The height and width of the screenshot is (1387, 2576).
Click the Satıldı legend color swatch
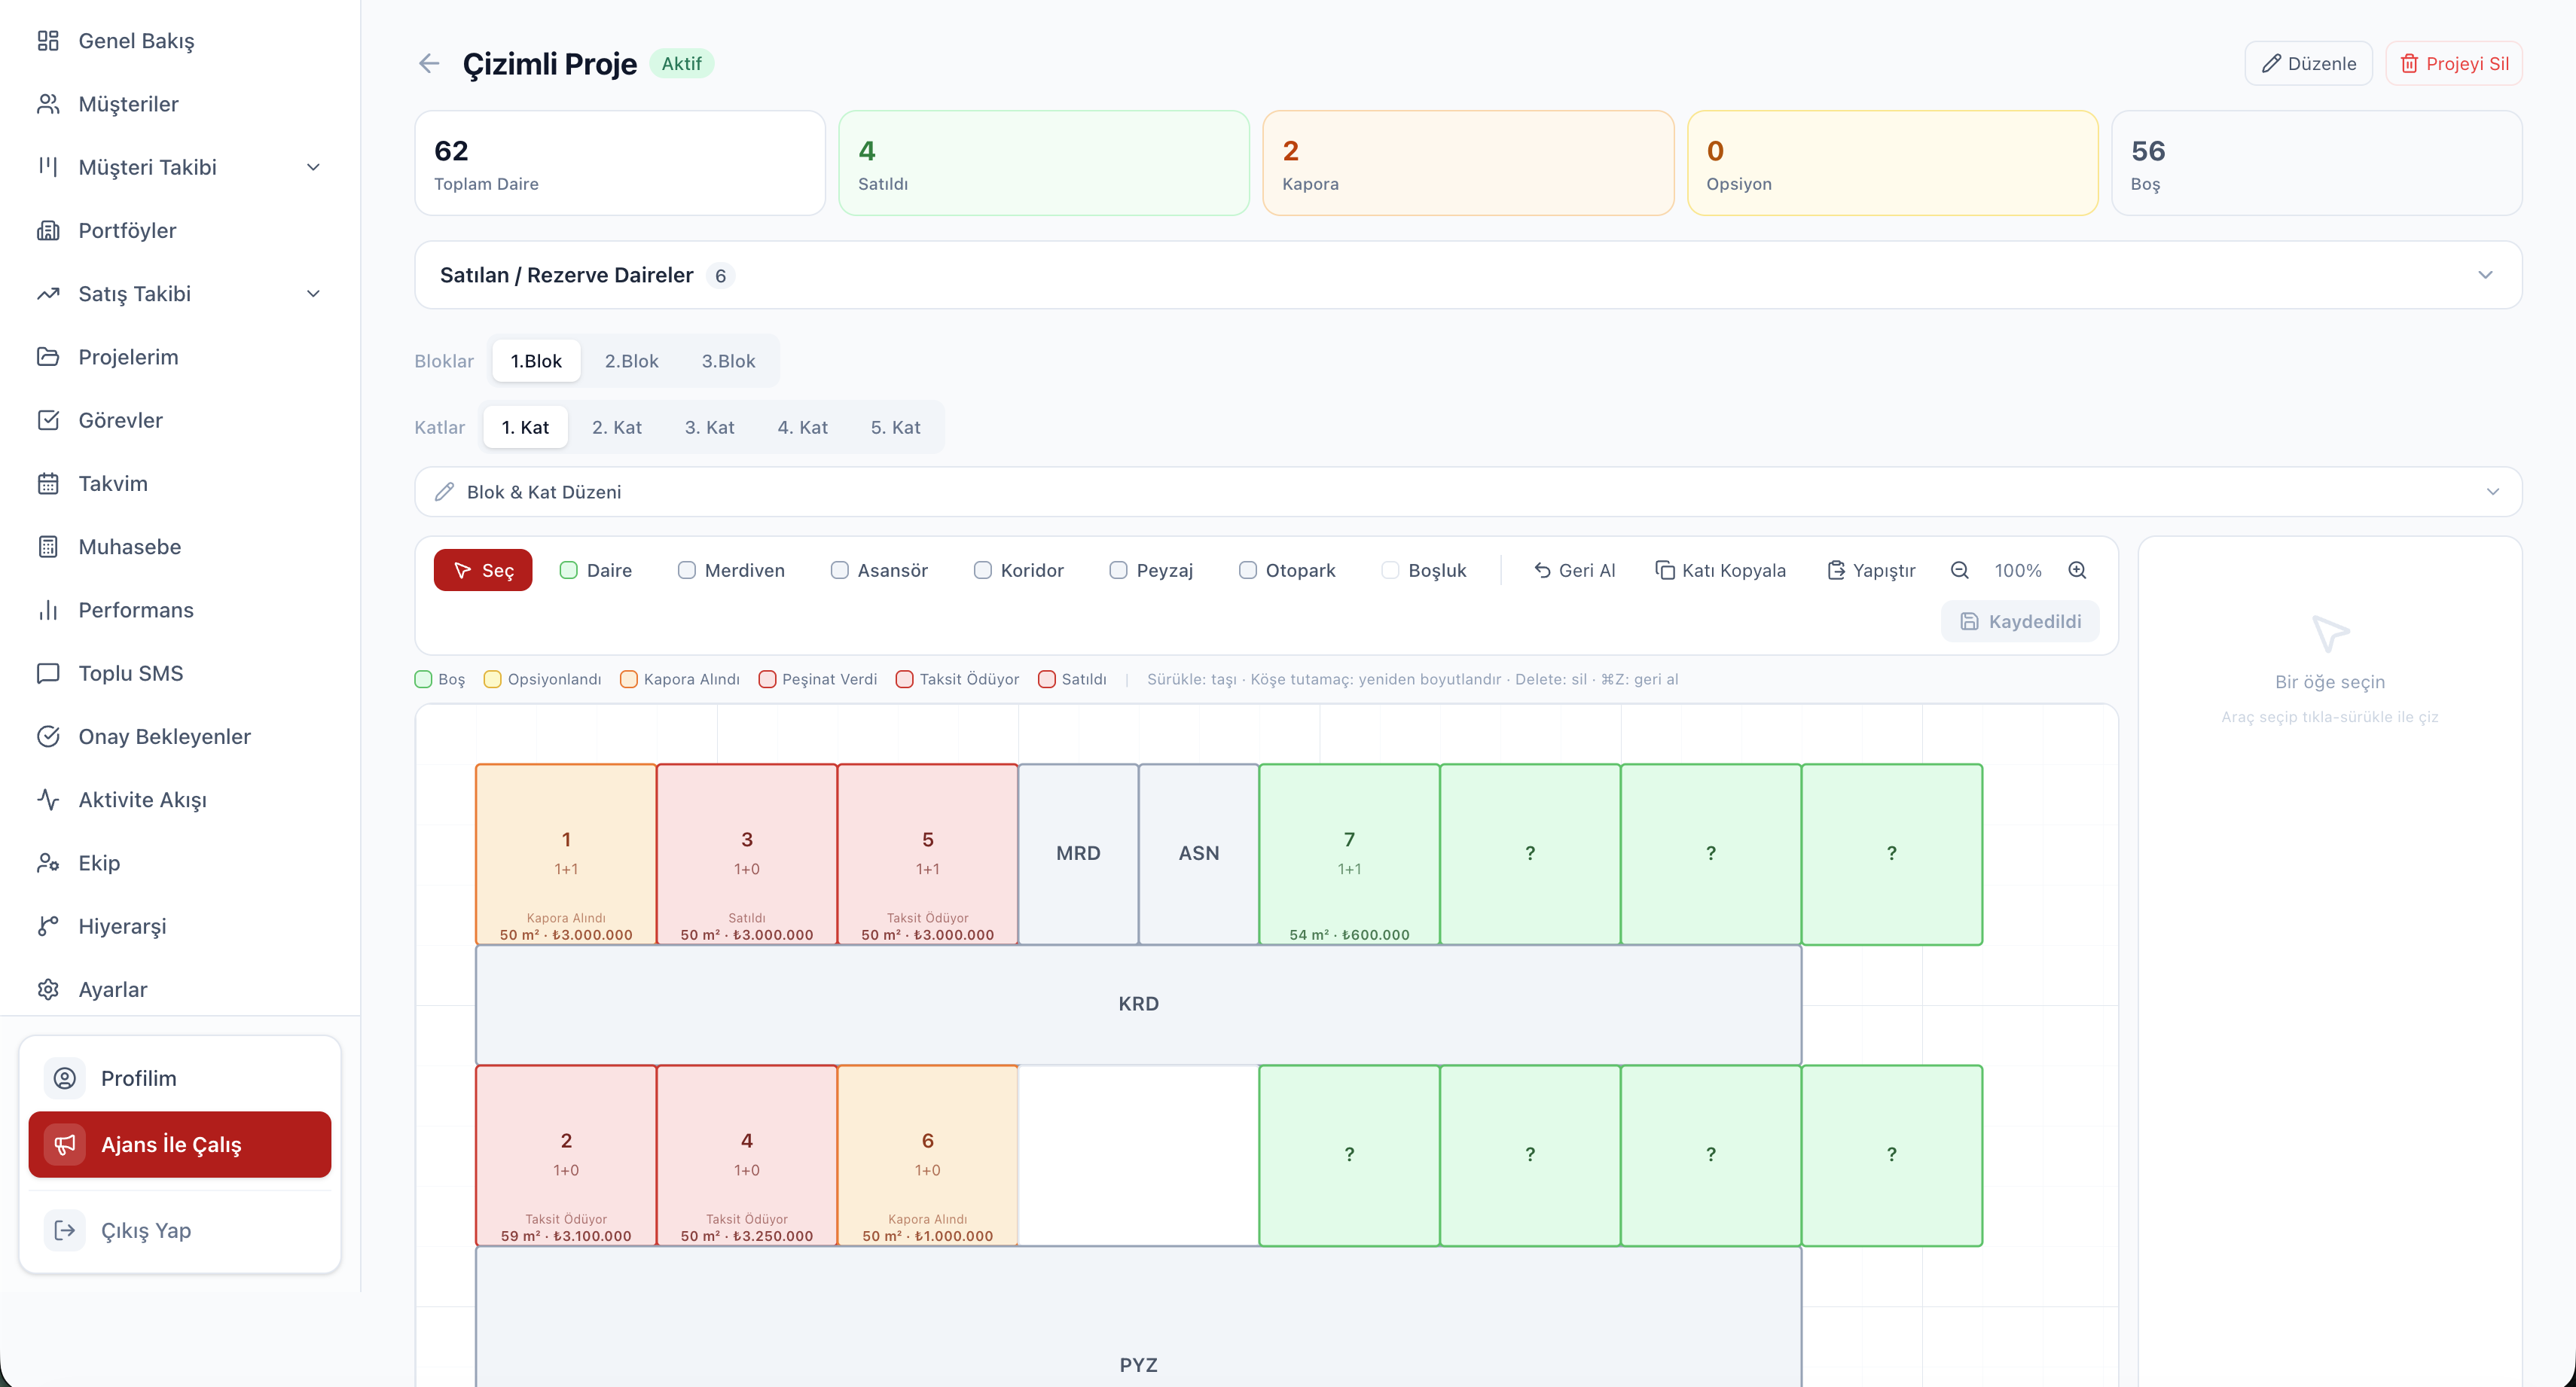point(1047,679)
